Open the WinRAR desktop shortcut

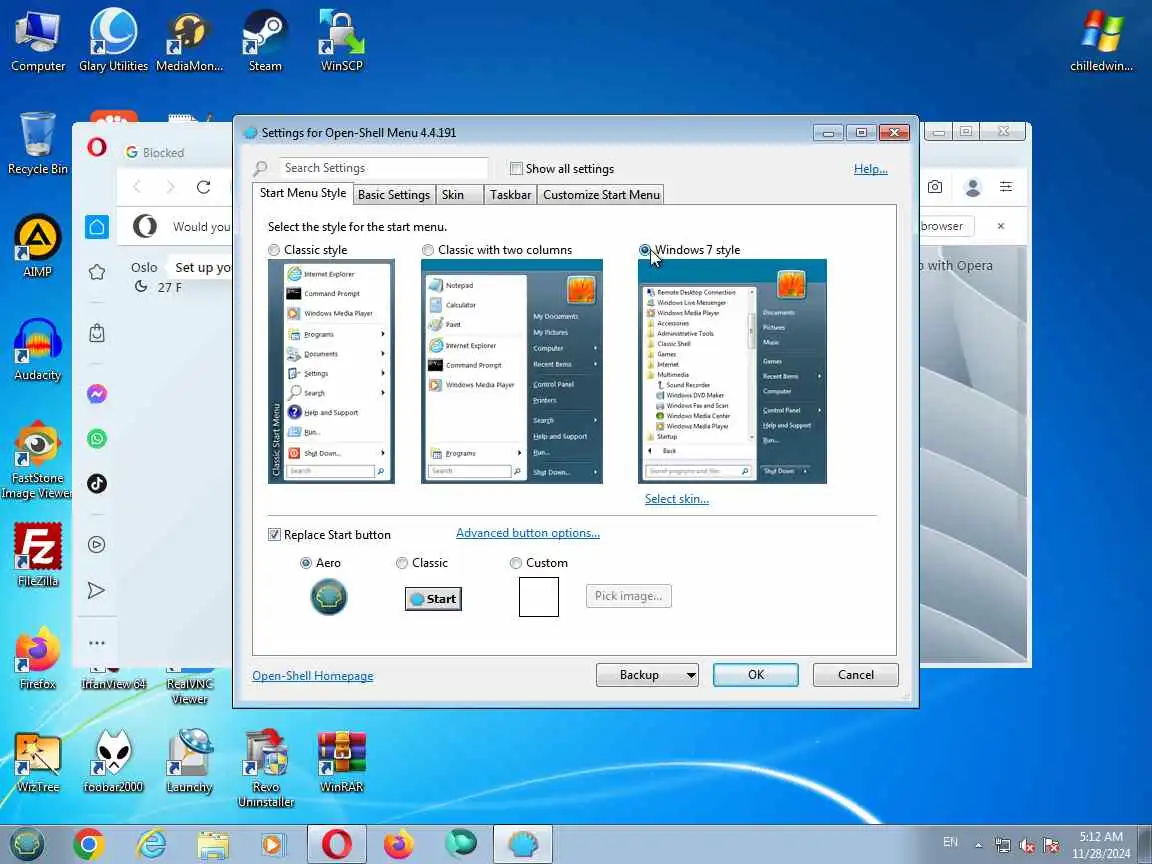(342, 761)
